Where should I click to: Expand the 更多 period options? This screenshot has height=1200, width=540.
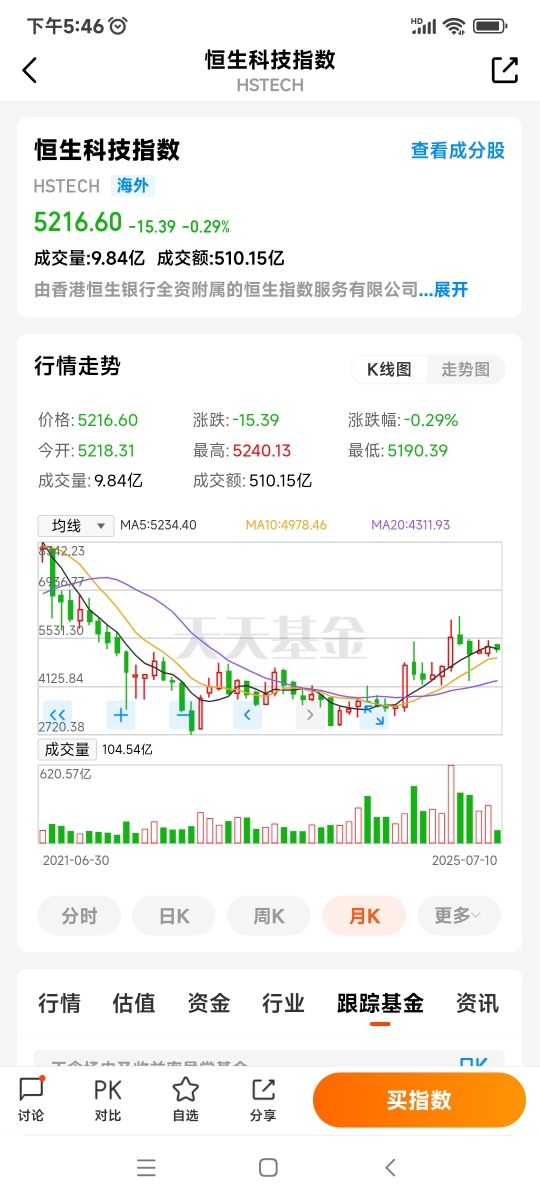click(x=459, y=915)
